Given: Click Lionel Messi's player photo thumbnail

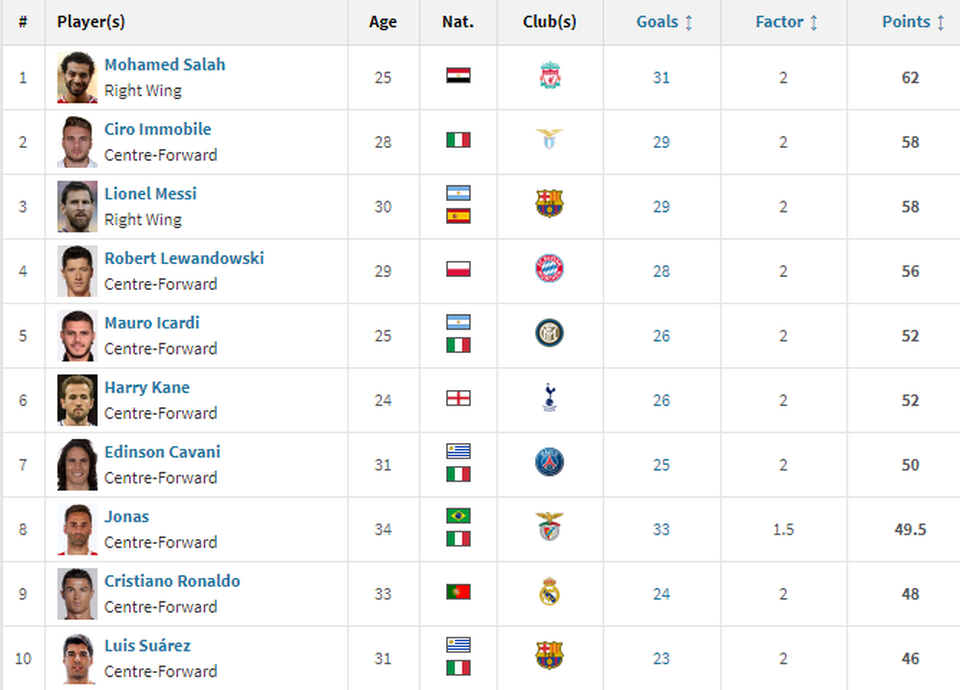Looking at the screenshot, I should (77, 206).
